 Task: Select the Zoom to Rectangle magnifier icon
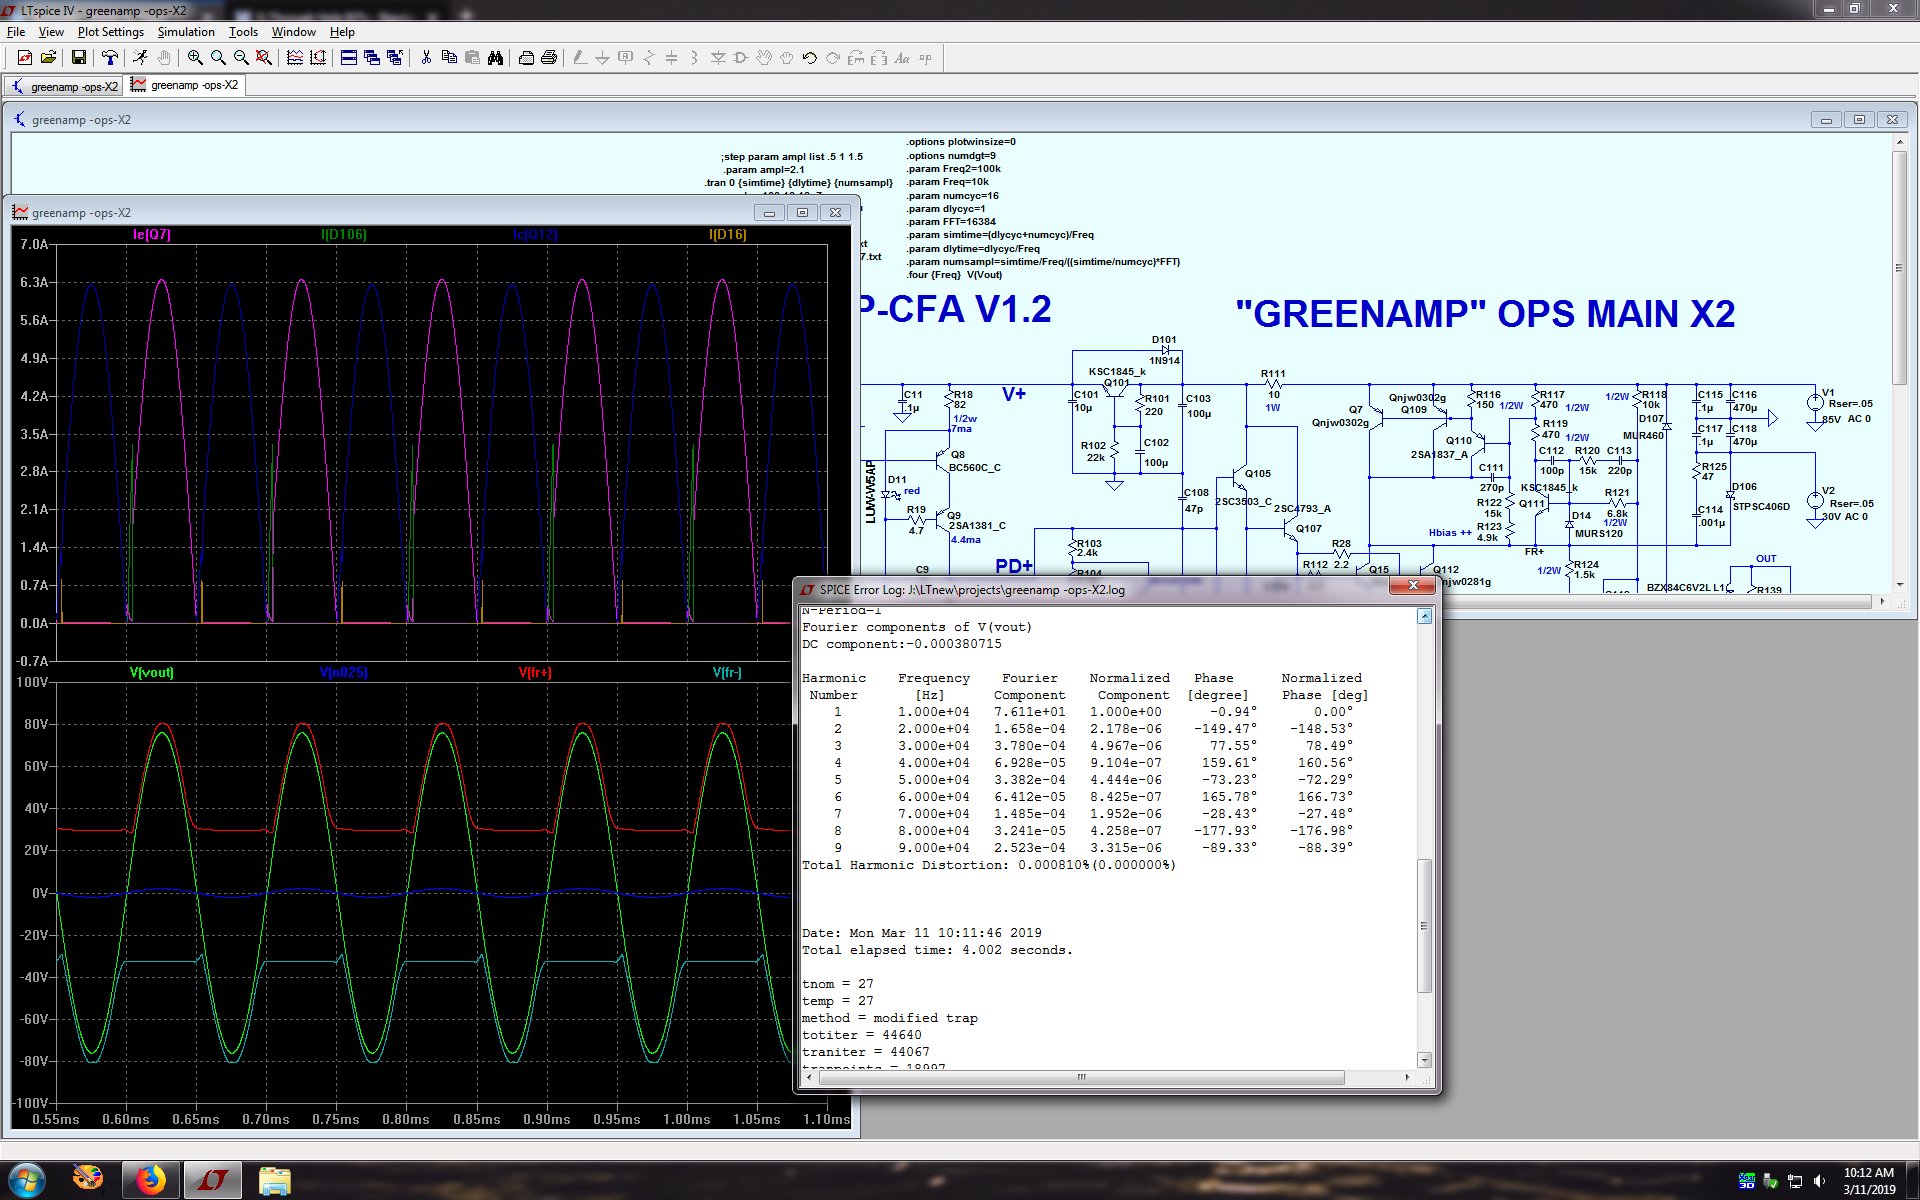tap(218, 58)
